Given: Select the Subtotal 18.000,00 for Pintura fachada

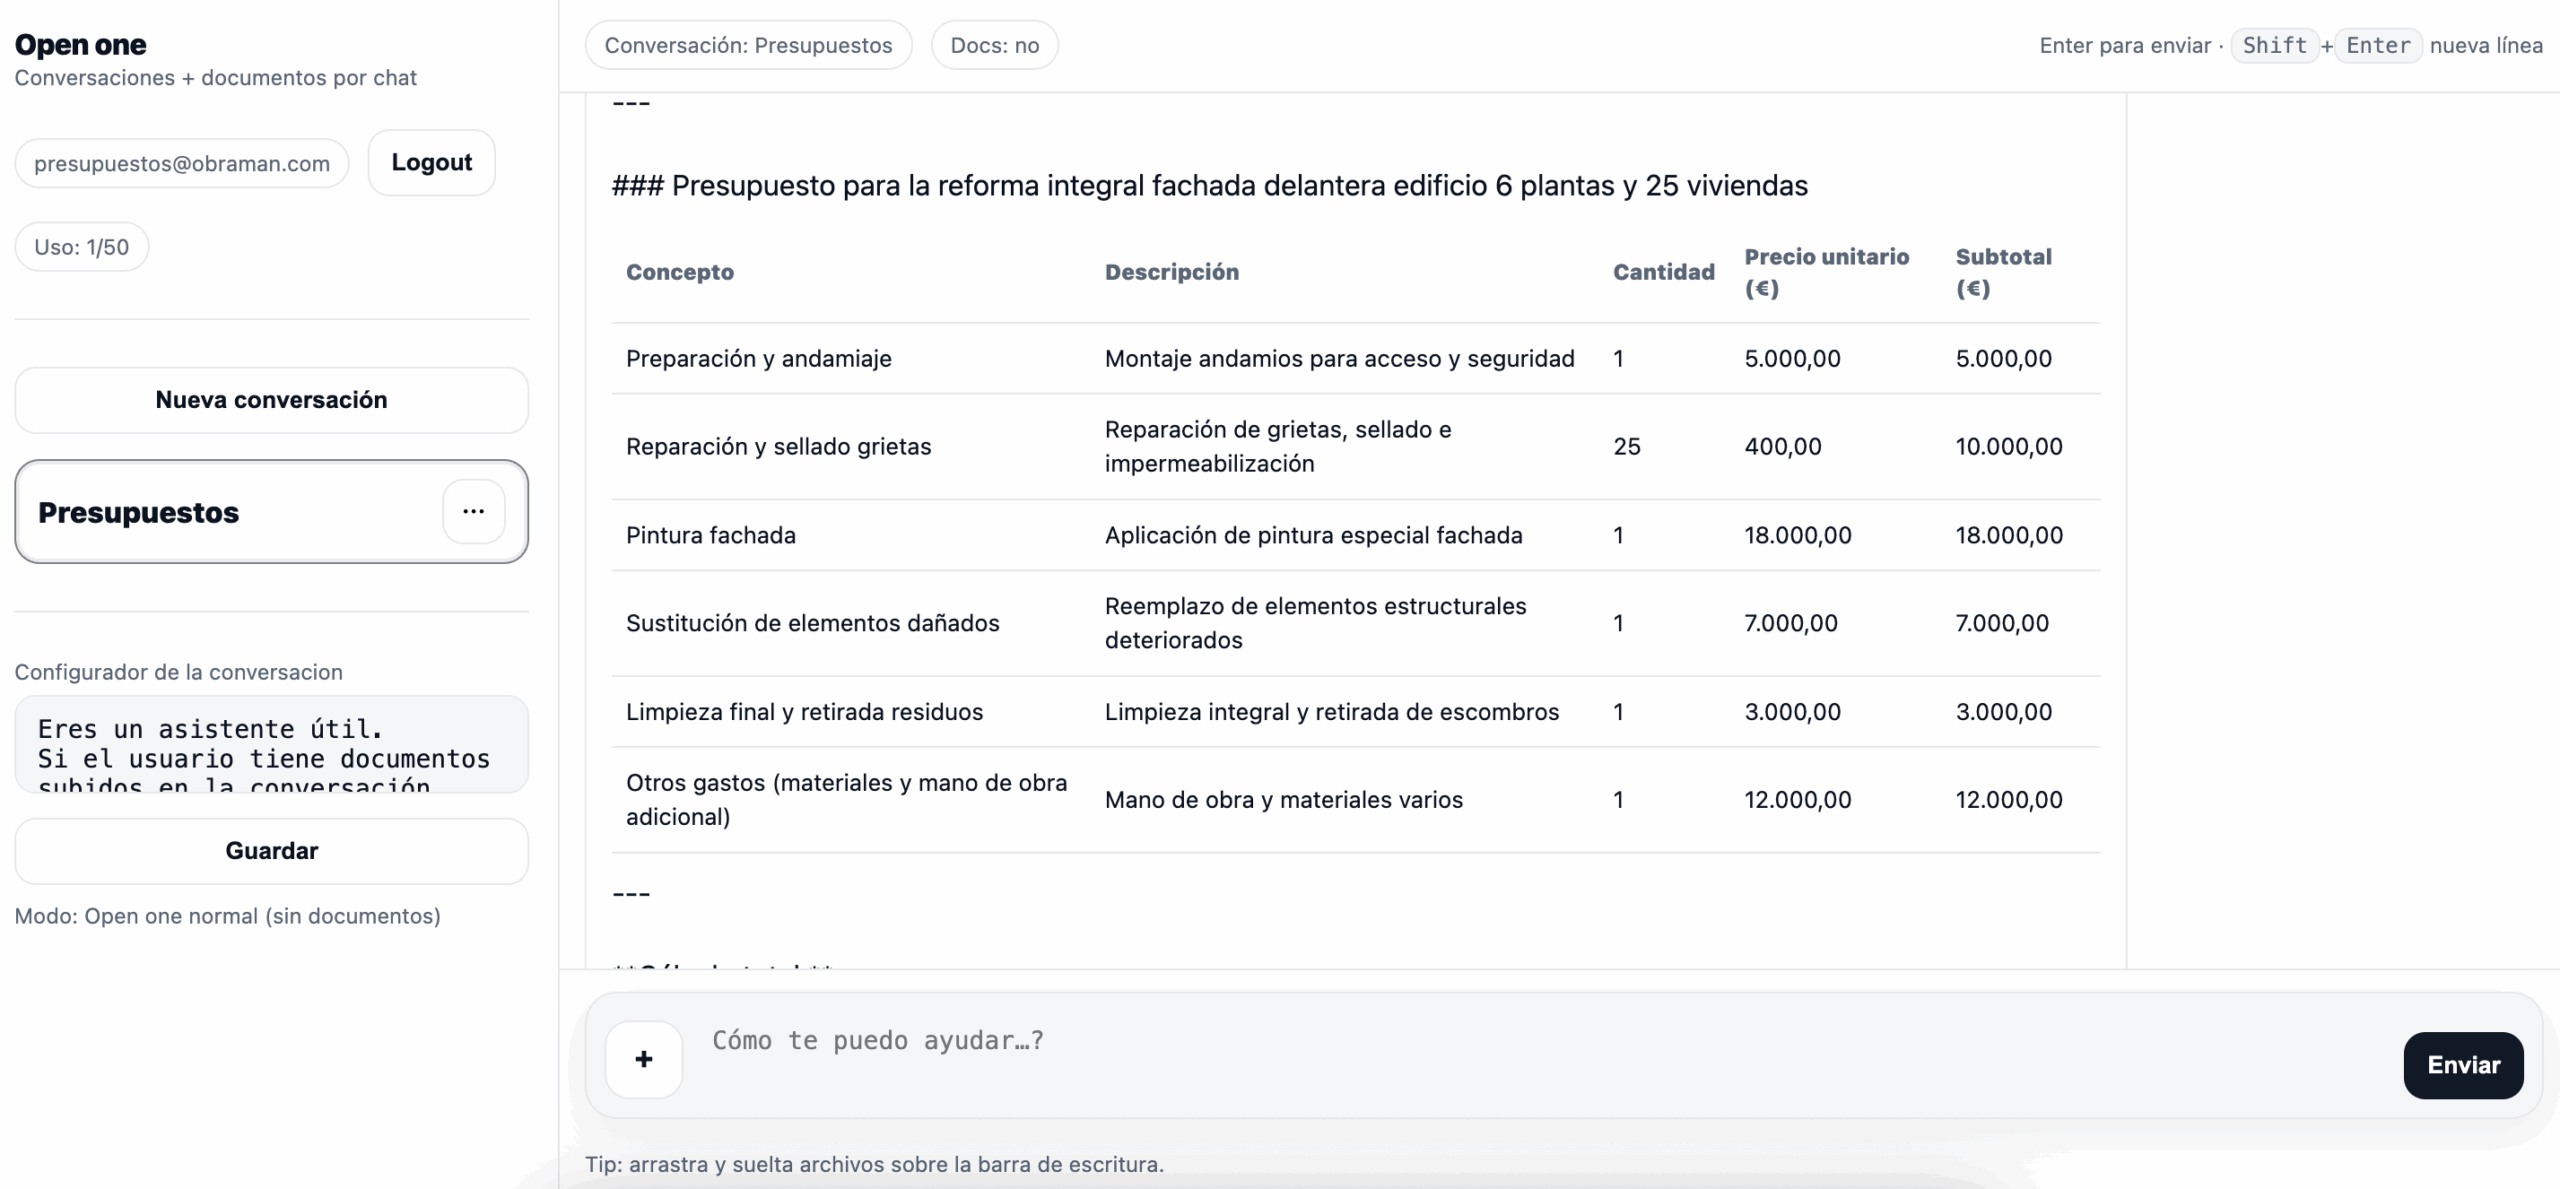Looking at the screenshot, I should click(x=2009, y=535).
